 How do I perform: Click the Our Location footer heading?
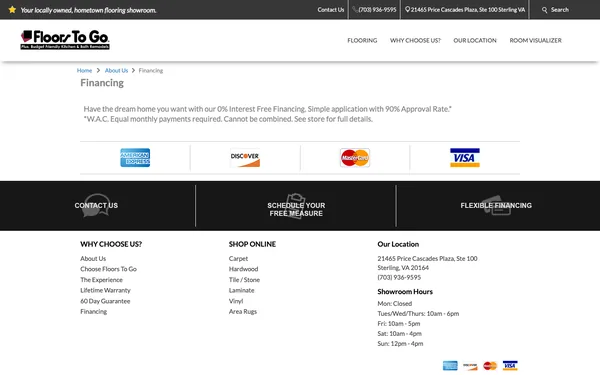pos(398,244)
